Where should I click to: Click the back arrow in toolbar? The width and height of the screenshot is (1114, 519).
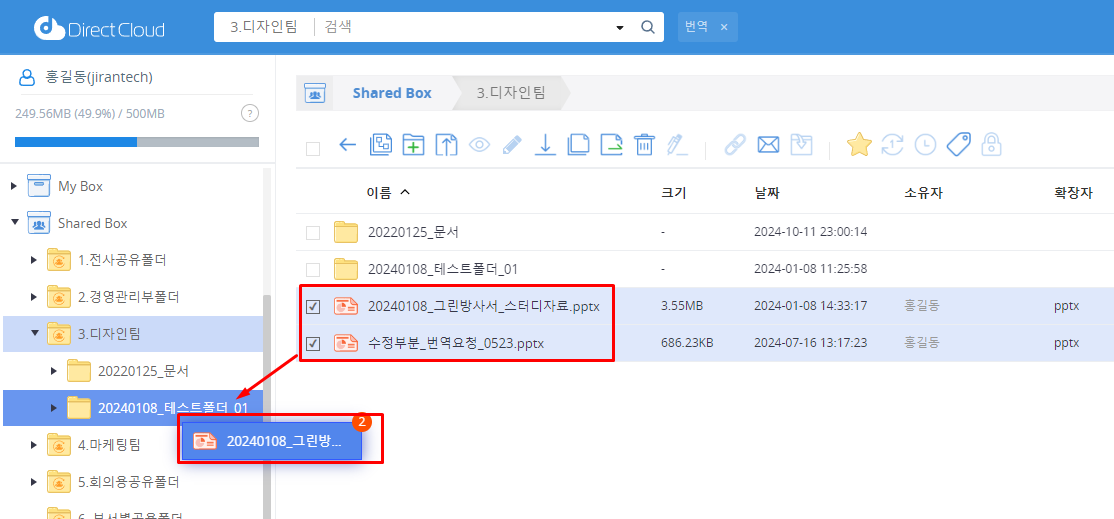(347, 145)
